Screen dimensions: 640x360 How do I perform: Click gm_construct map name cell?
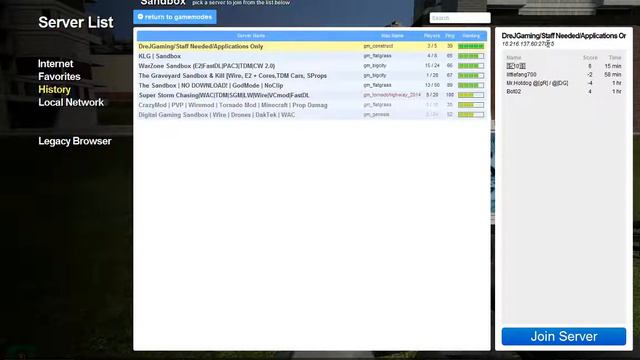(x=378, y=46)
